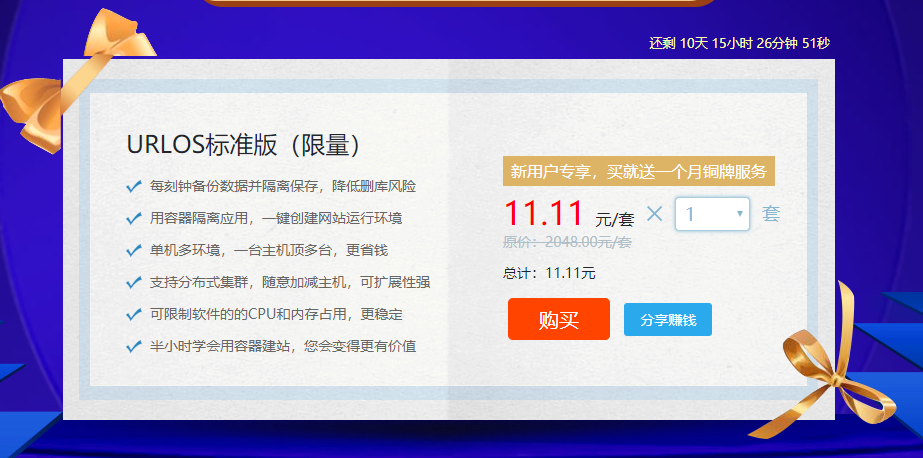Click the text 半小时学会用容器建站
Viewport: 923px width, 458px height.
point(220,346)
